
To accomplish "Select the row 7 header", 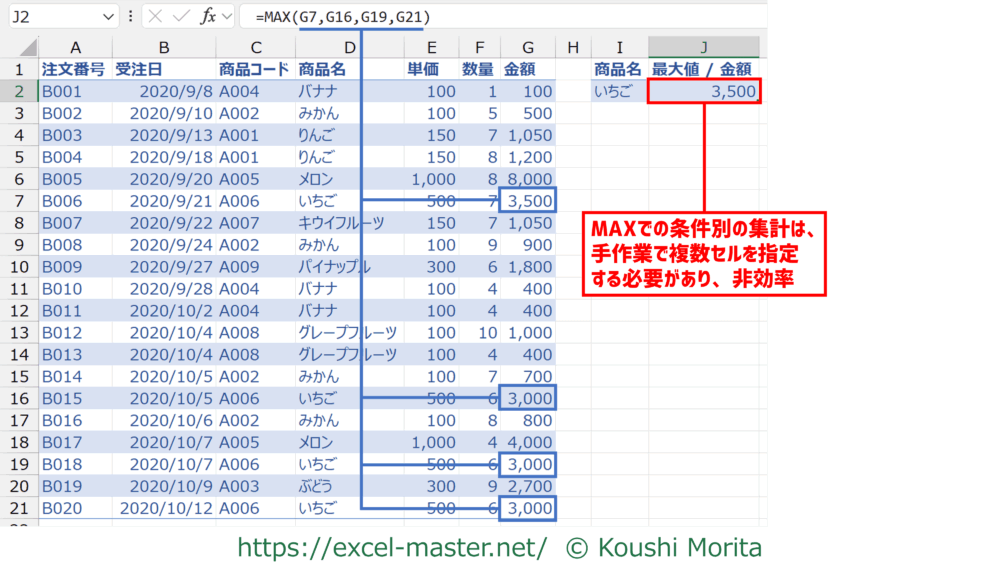I will [19, 201].
